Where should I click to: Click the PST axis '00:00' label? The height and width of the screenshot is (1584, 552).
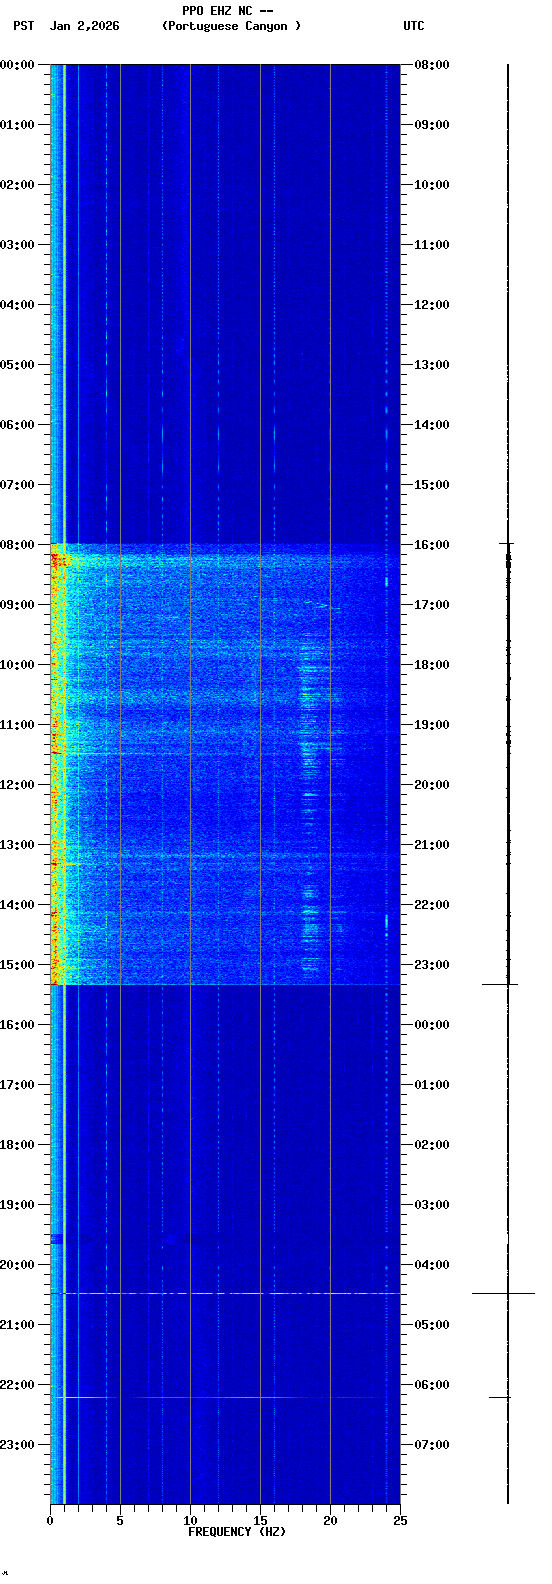[x=18, y=65]
